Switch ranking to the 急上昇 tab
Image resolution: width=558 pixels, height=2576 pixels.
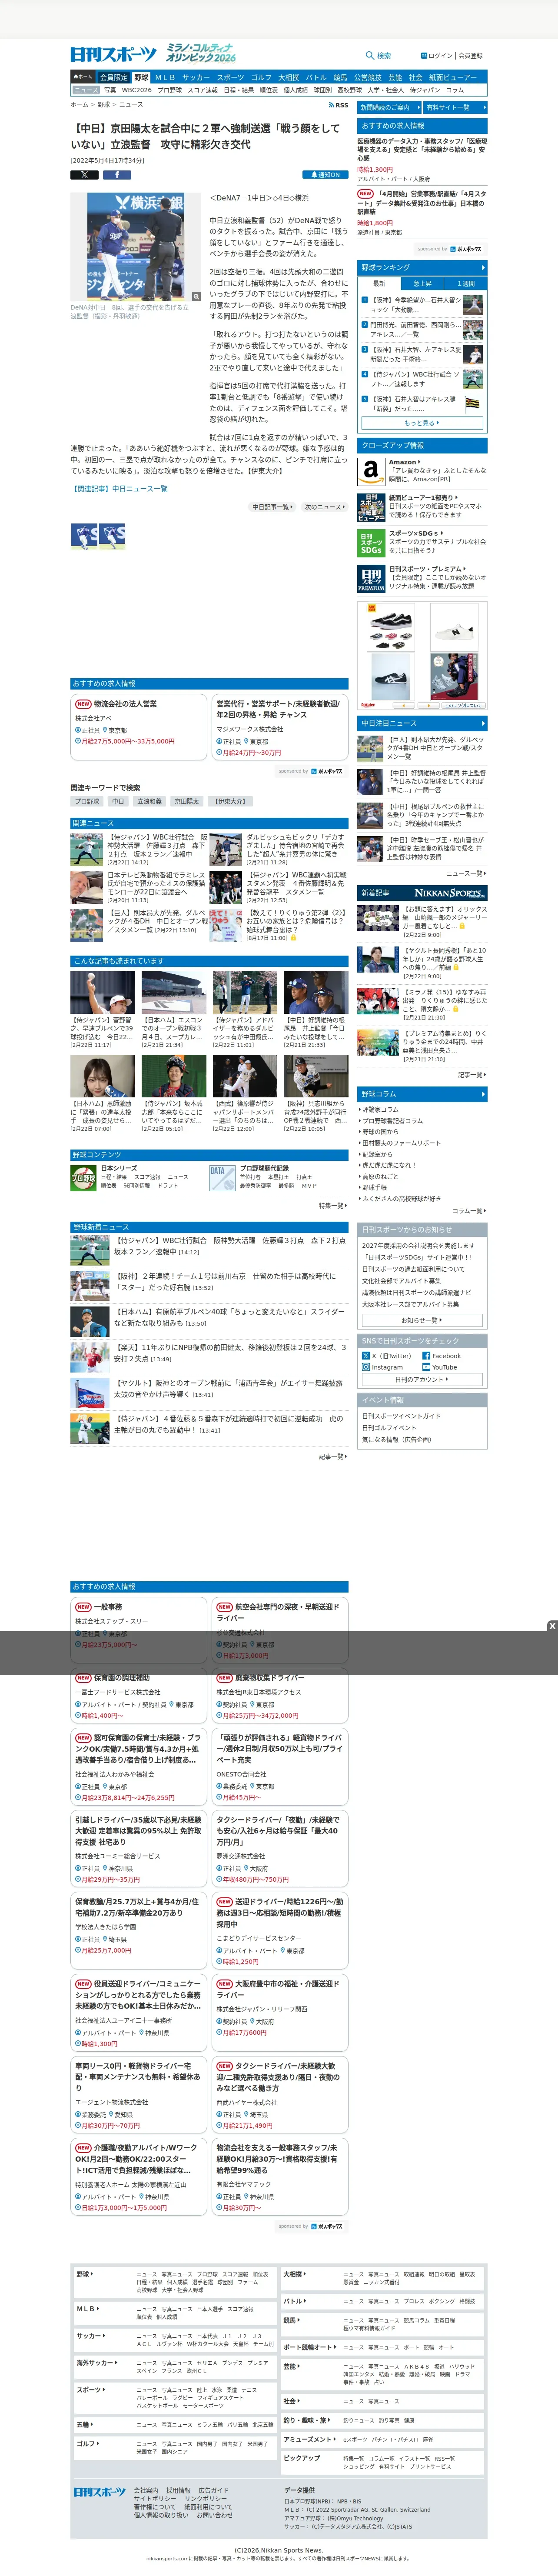point(422,283)
